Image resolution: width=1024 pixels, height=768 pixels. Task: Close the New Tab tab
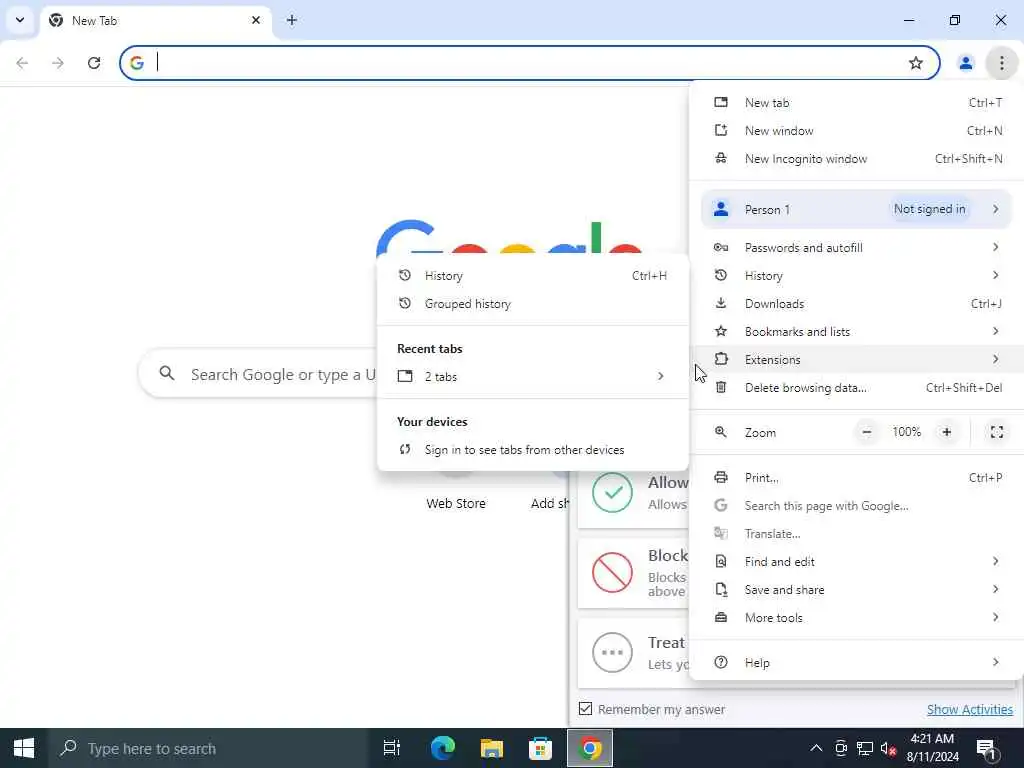pos(255,20)
